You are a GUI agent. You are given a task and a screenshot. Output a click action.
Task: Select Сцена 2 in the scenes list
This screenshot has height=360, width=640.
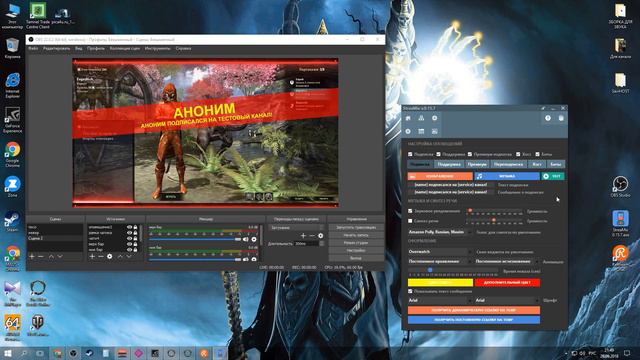point(55,238)
